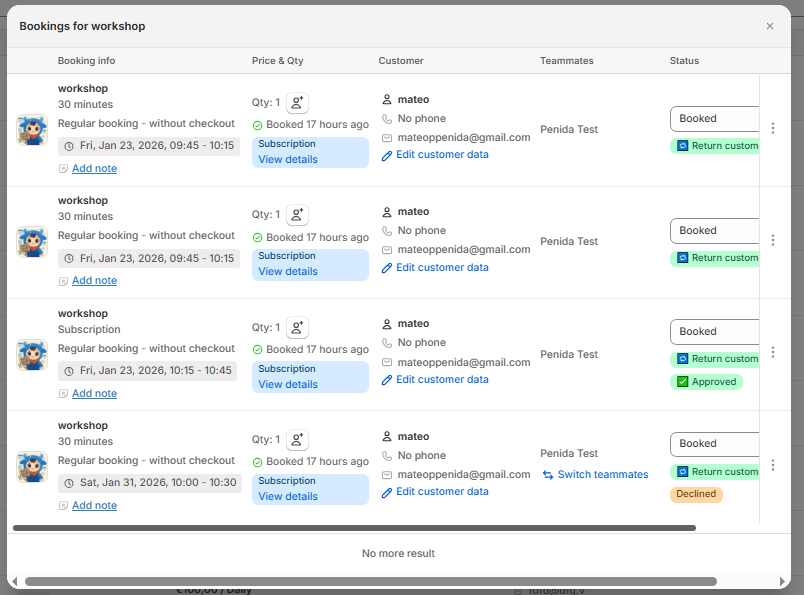This screenshot has height=595, width=804.
Task: Click the Declined status badge
Action: [696, 494]
